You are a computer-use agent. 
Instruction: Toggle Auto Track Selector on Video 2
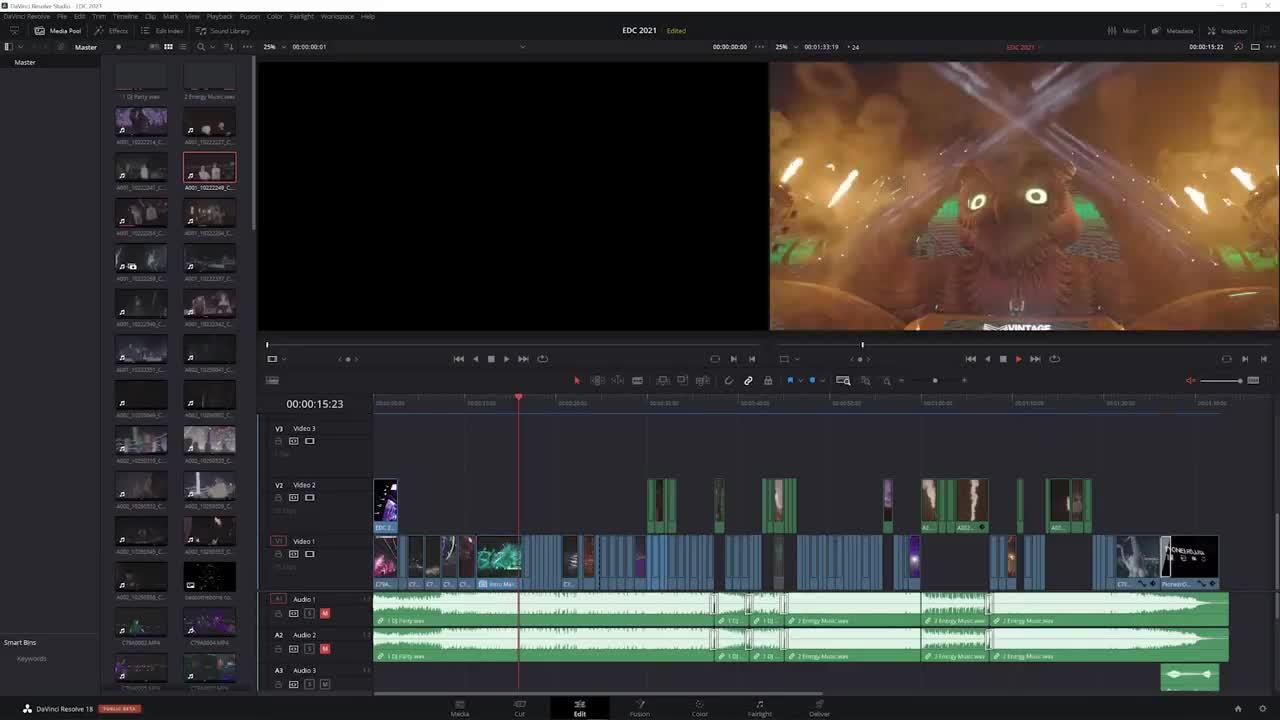click(x=294, y=497)
